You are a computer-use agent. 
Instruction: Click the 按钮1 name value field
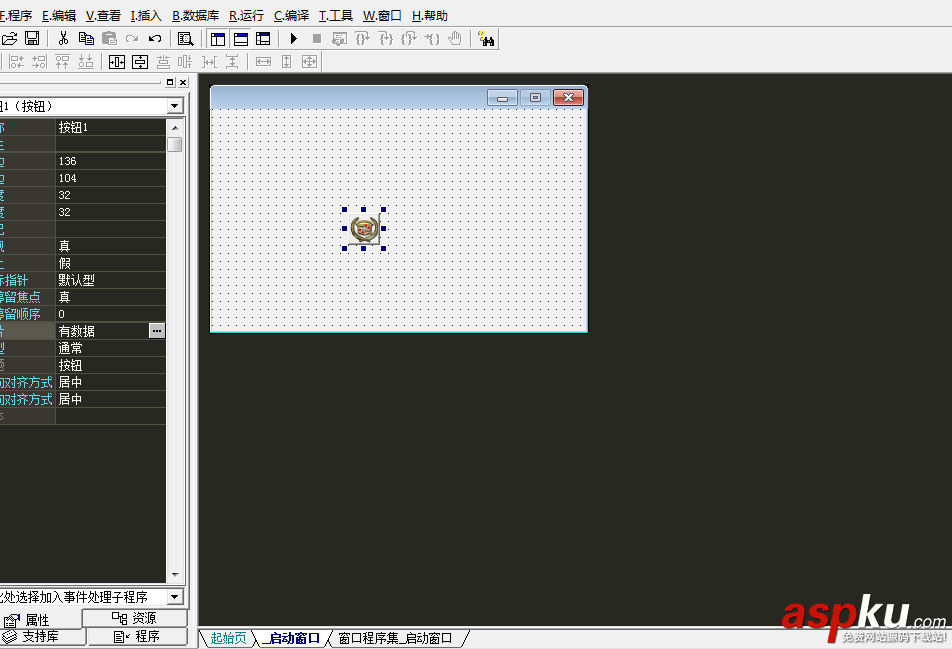pyautogui.click(x=110, y=127)
